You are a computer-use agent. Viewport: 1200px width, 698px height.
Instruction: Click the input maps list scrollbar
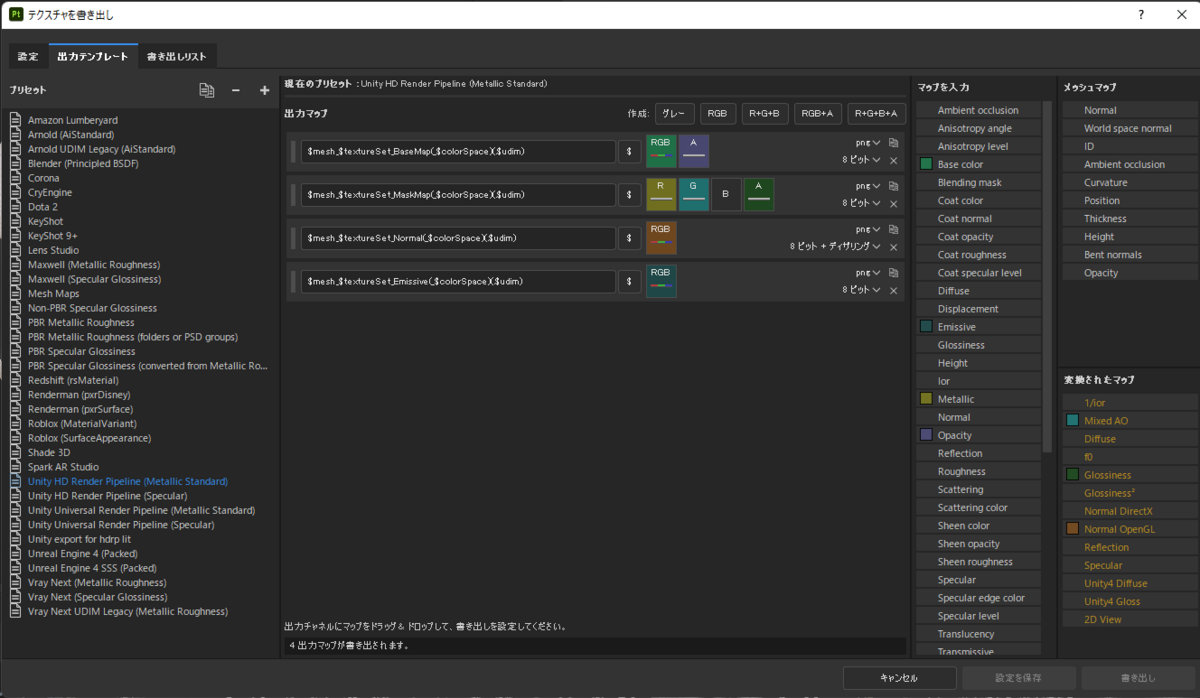click(x=1047, y=277)
